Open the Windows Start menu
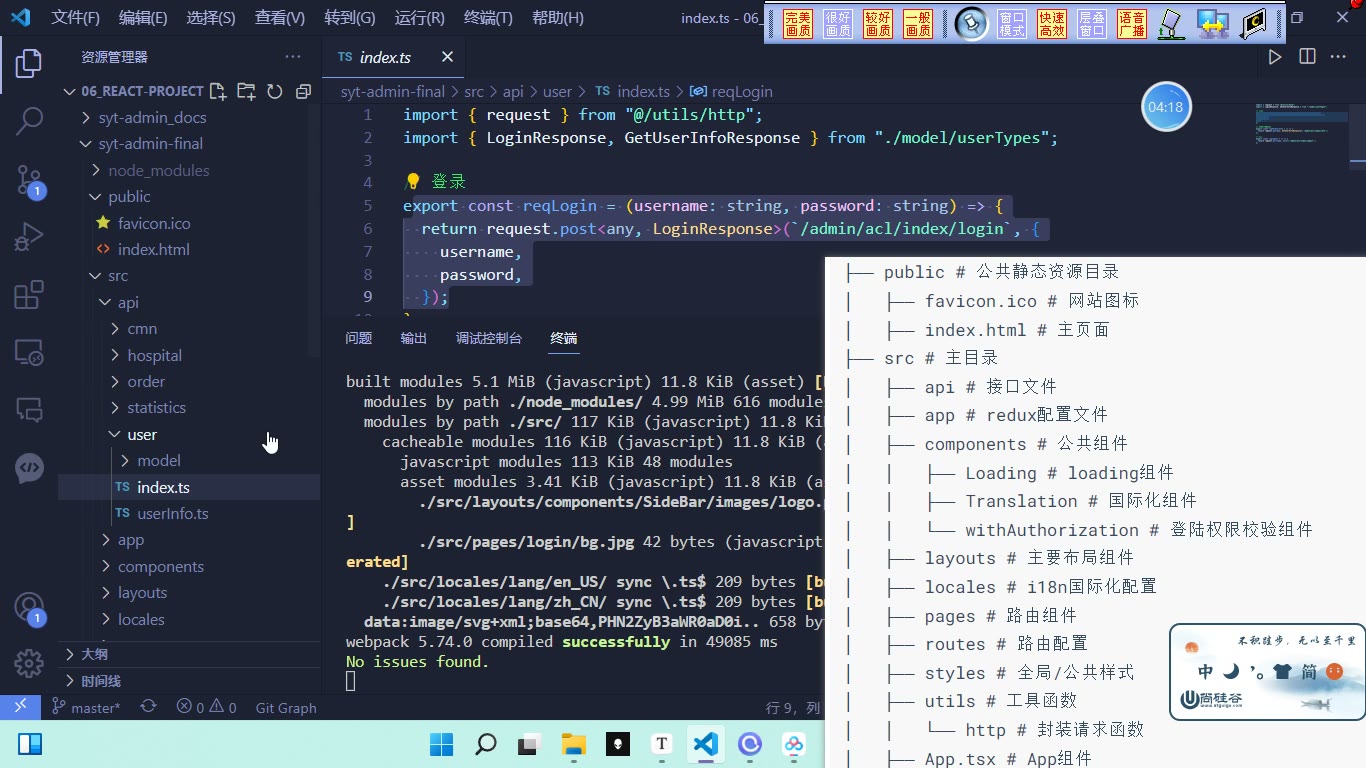The image size is (1366, 768). [441, 744]
